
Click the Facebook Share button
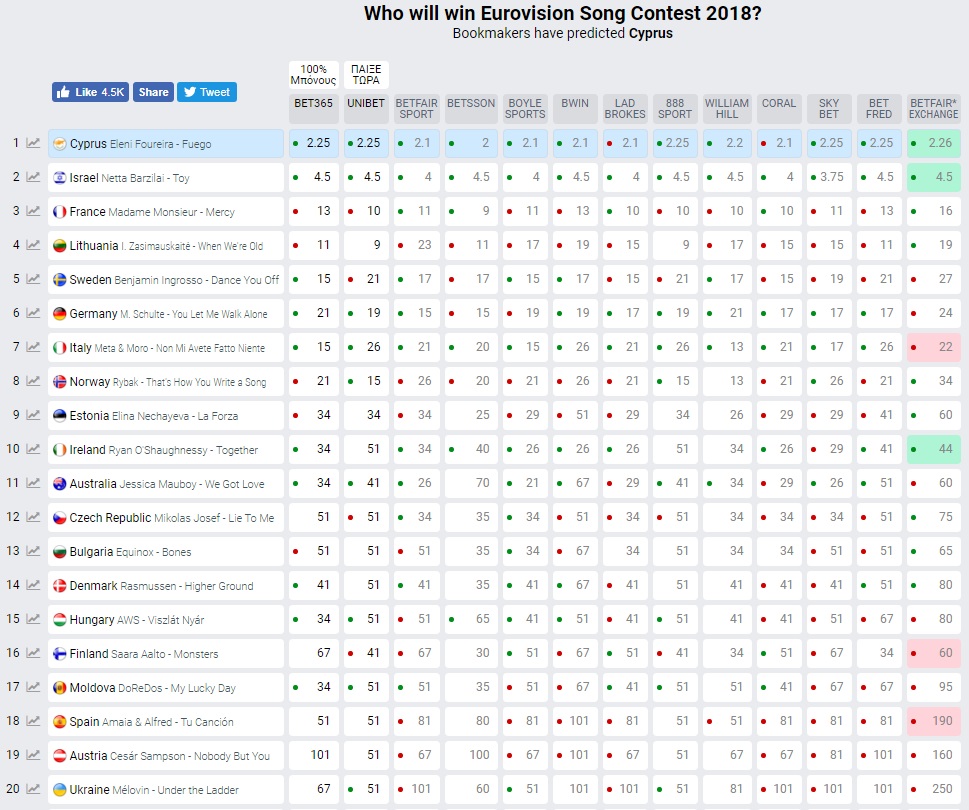[153, 92]
